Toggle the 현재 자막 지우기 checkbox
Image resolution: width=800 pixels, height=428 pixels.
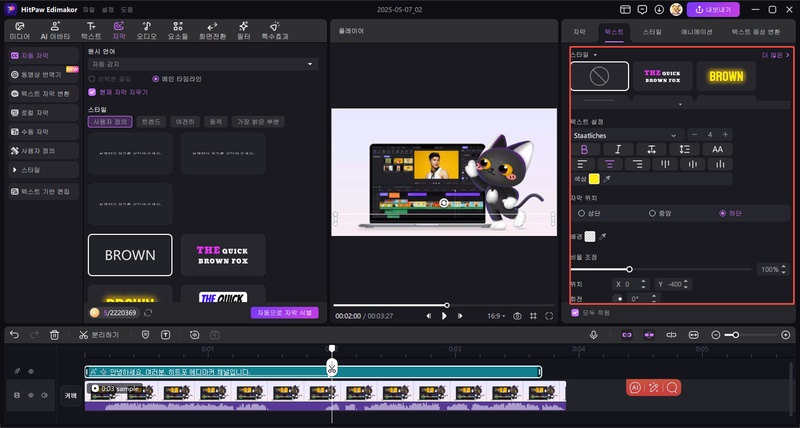(x=92, y=92)
